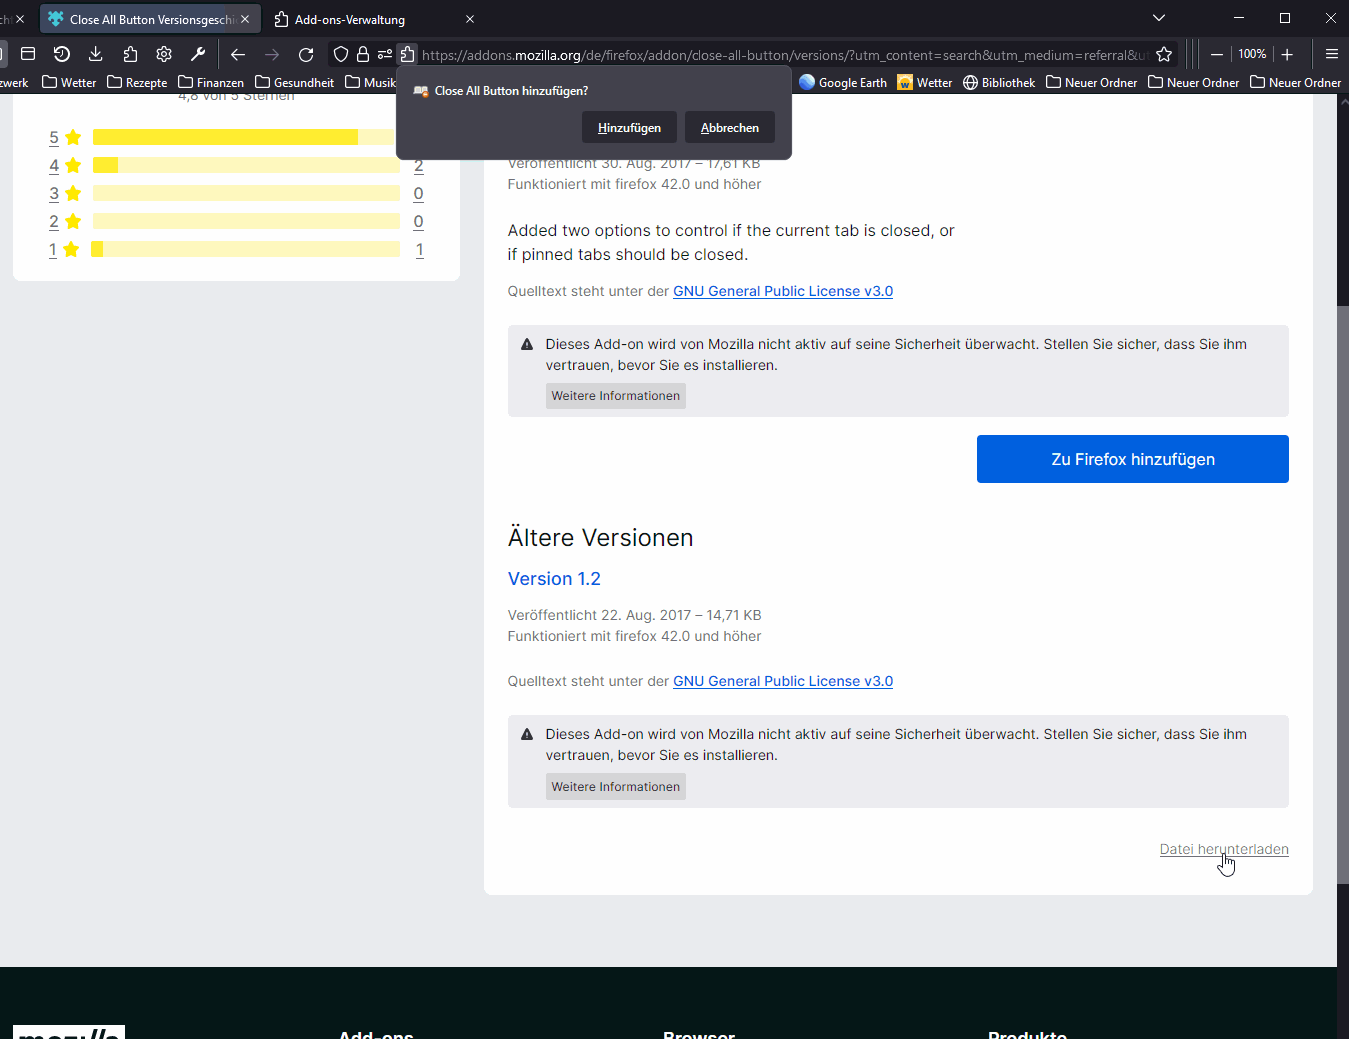Click the wrench developer tools icon
Screen dimensions: 1349x1039
(198, 54)
